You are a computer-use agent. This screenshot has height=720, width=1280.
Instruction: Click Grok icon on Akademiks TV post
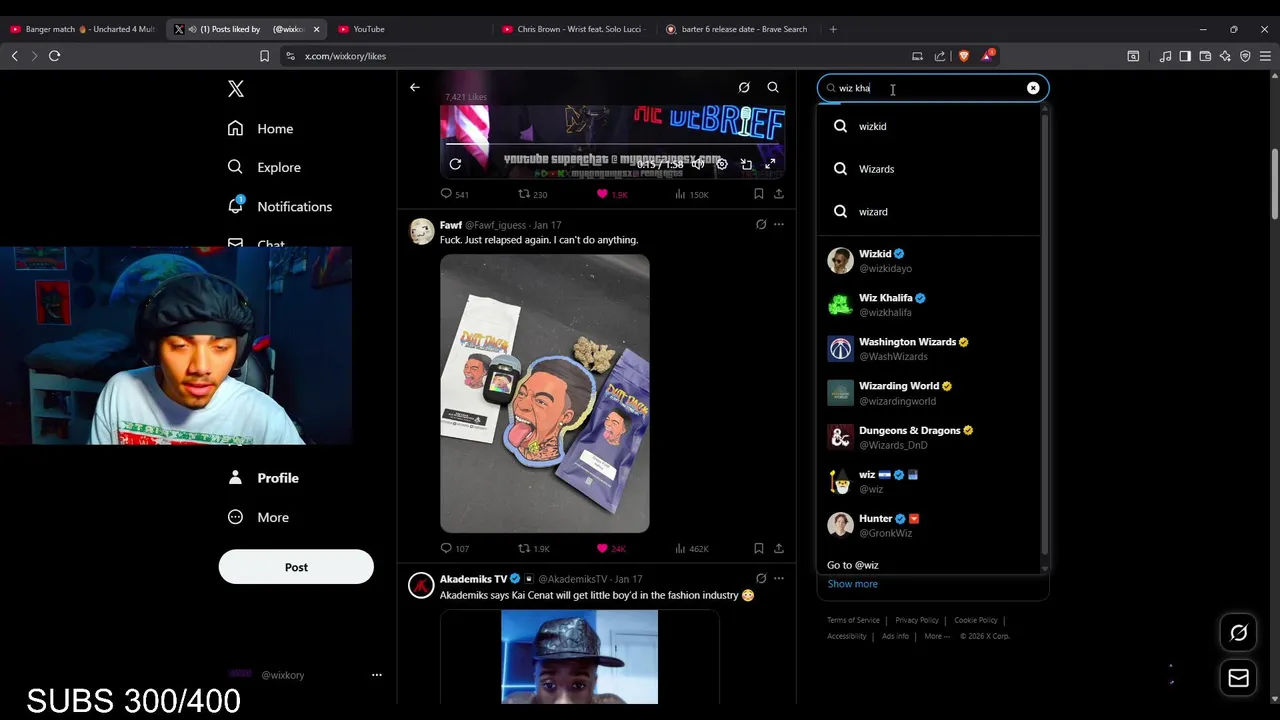(x=761, y=578)
